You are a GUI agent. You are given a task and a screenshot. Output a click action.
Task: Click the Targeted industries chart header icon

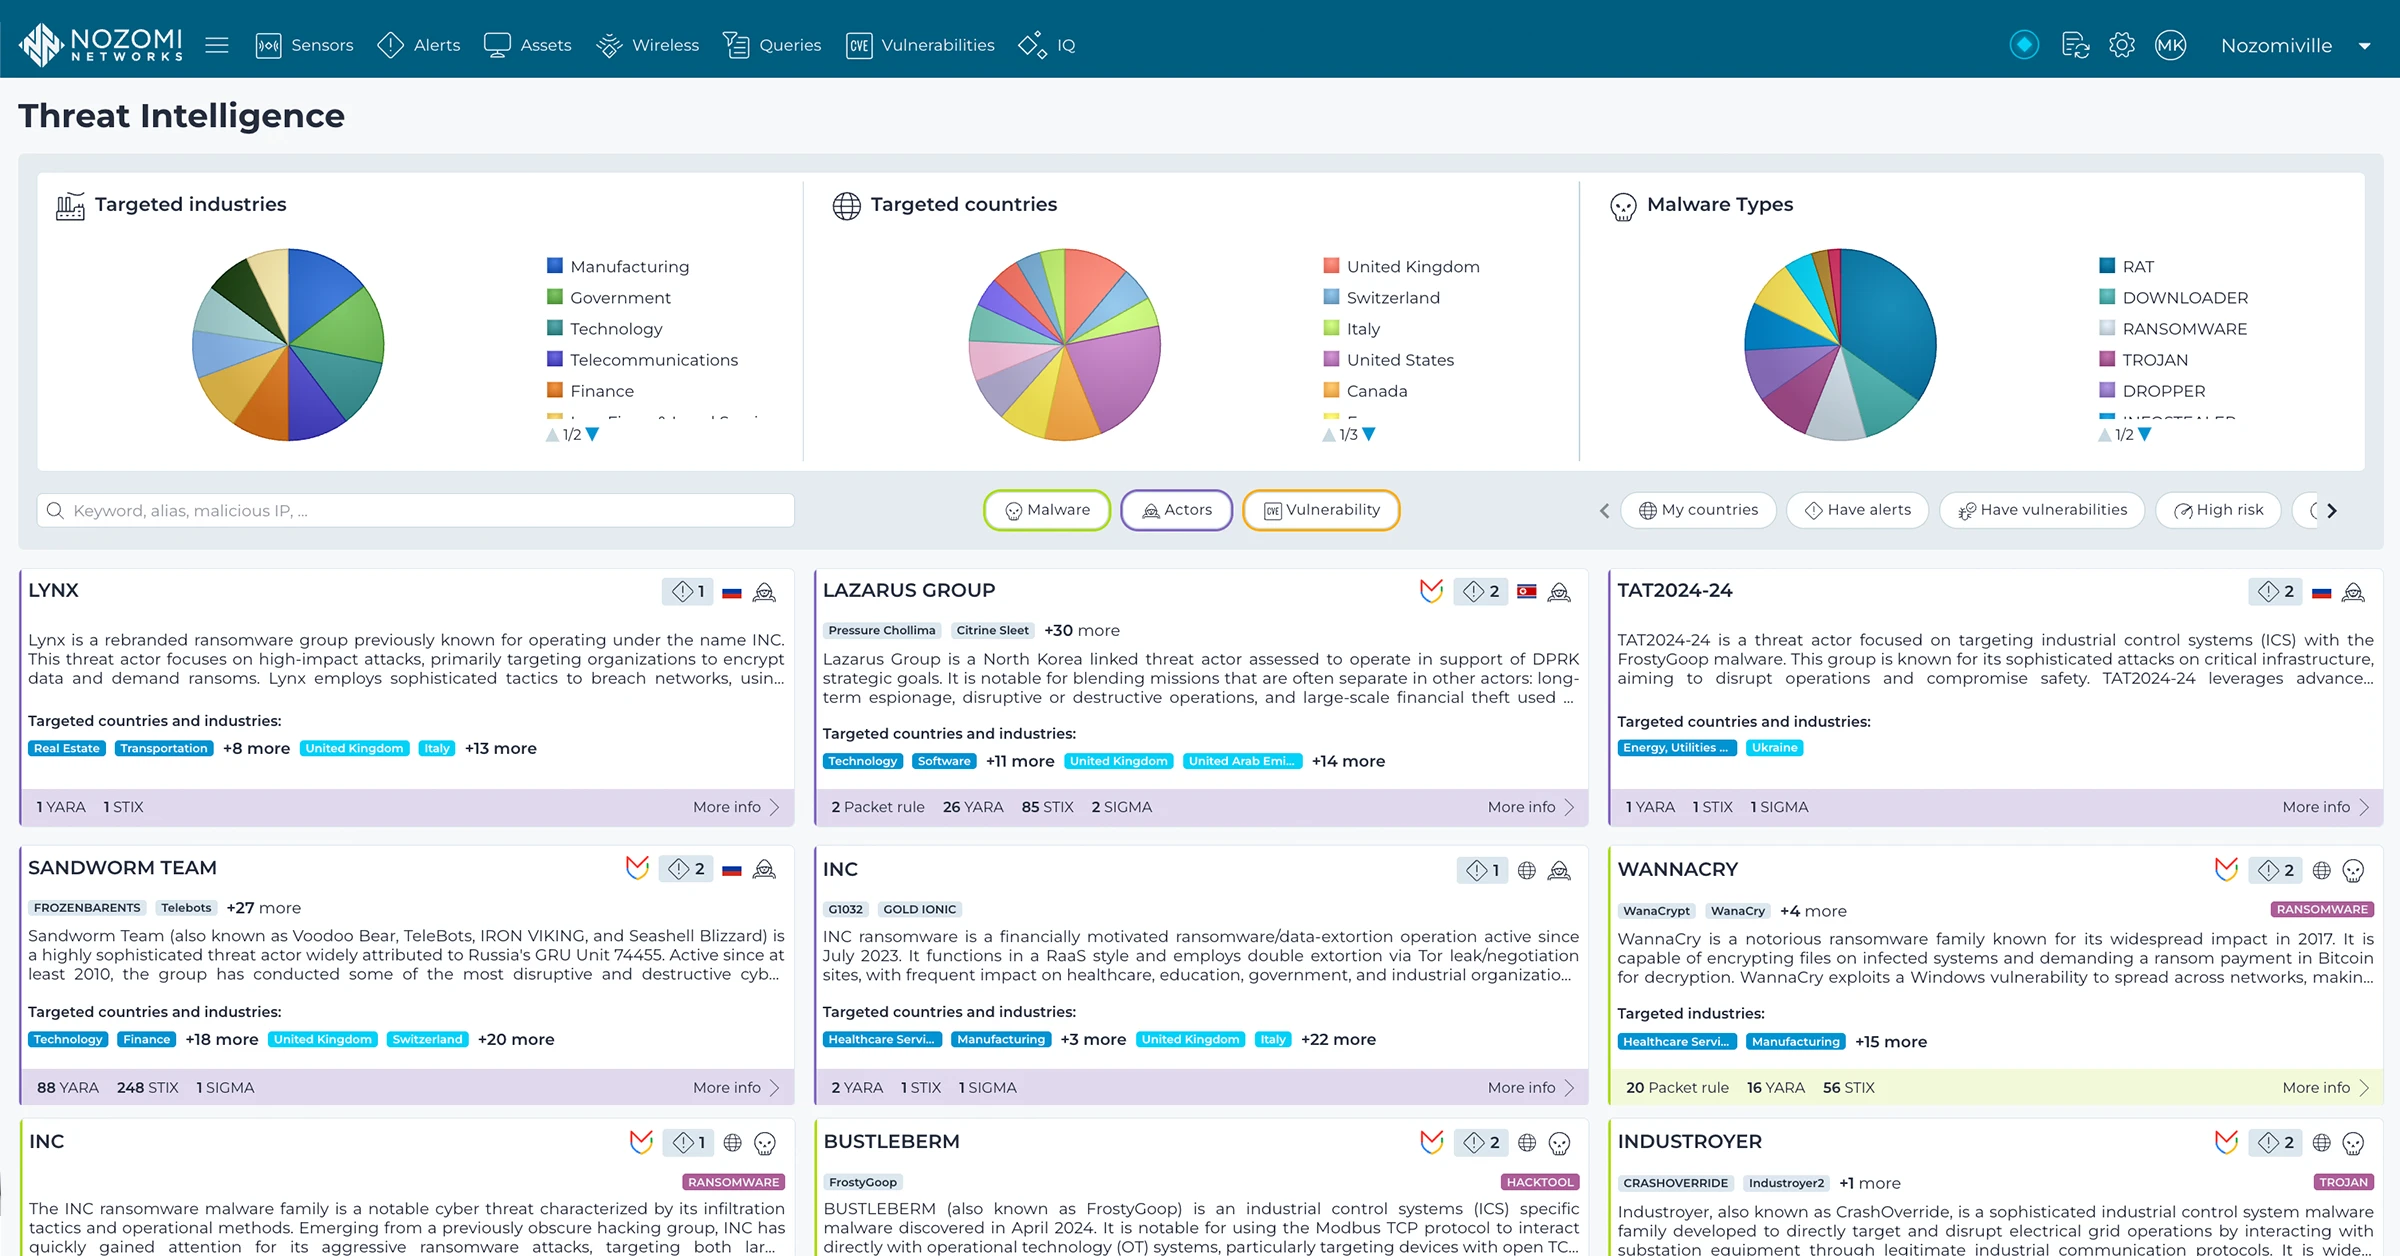pyautogui.click(x=70, y=206)
